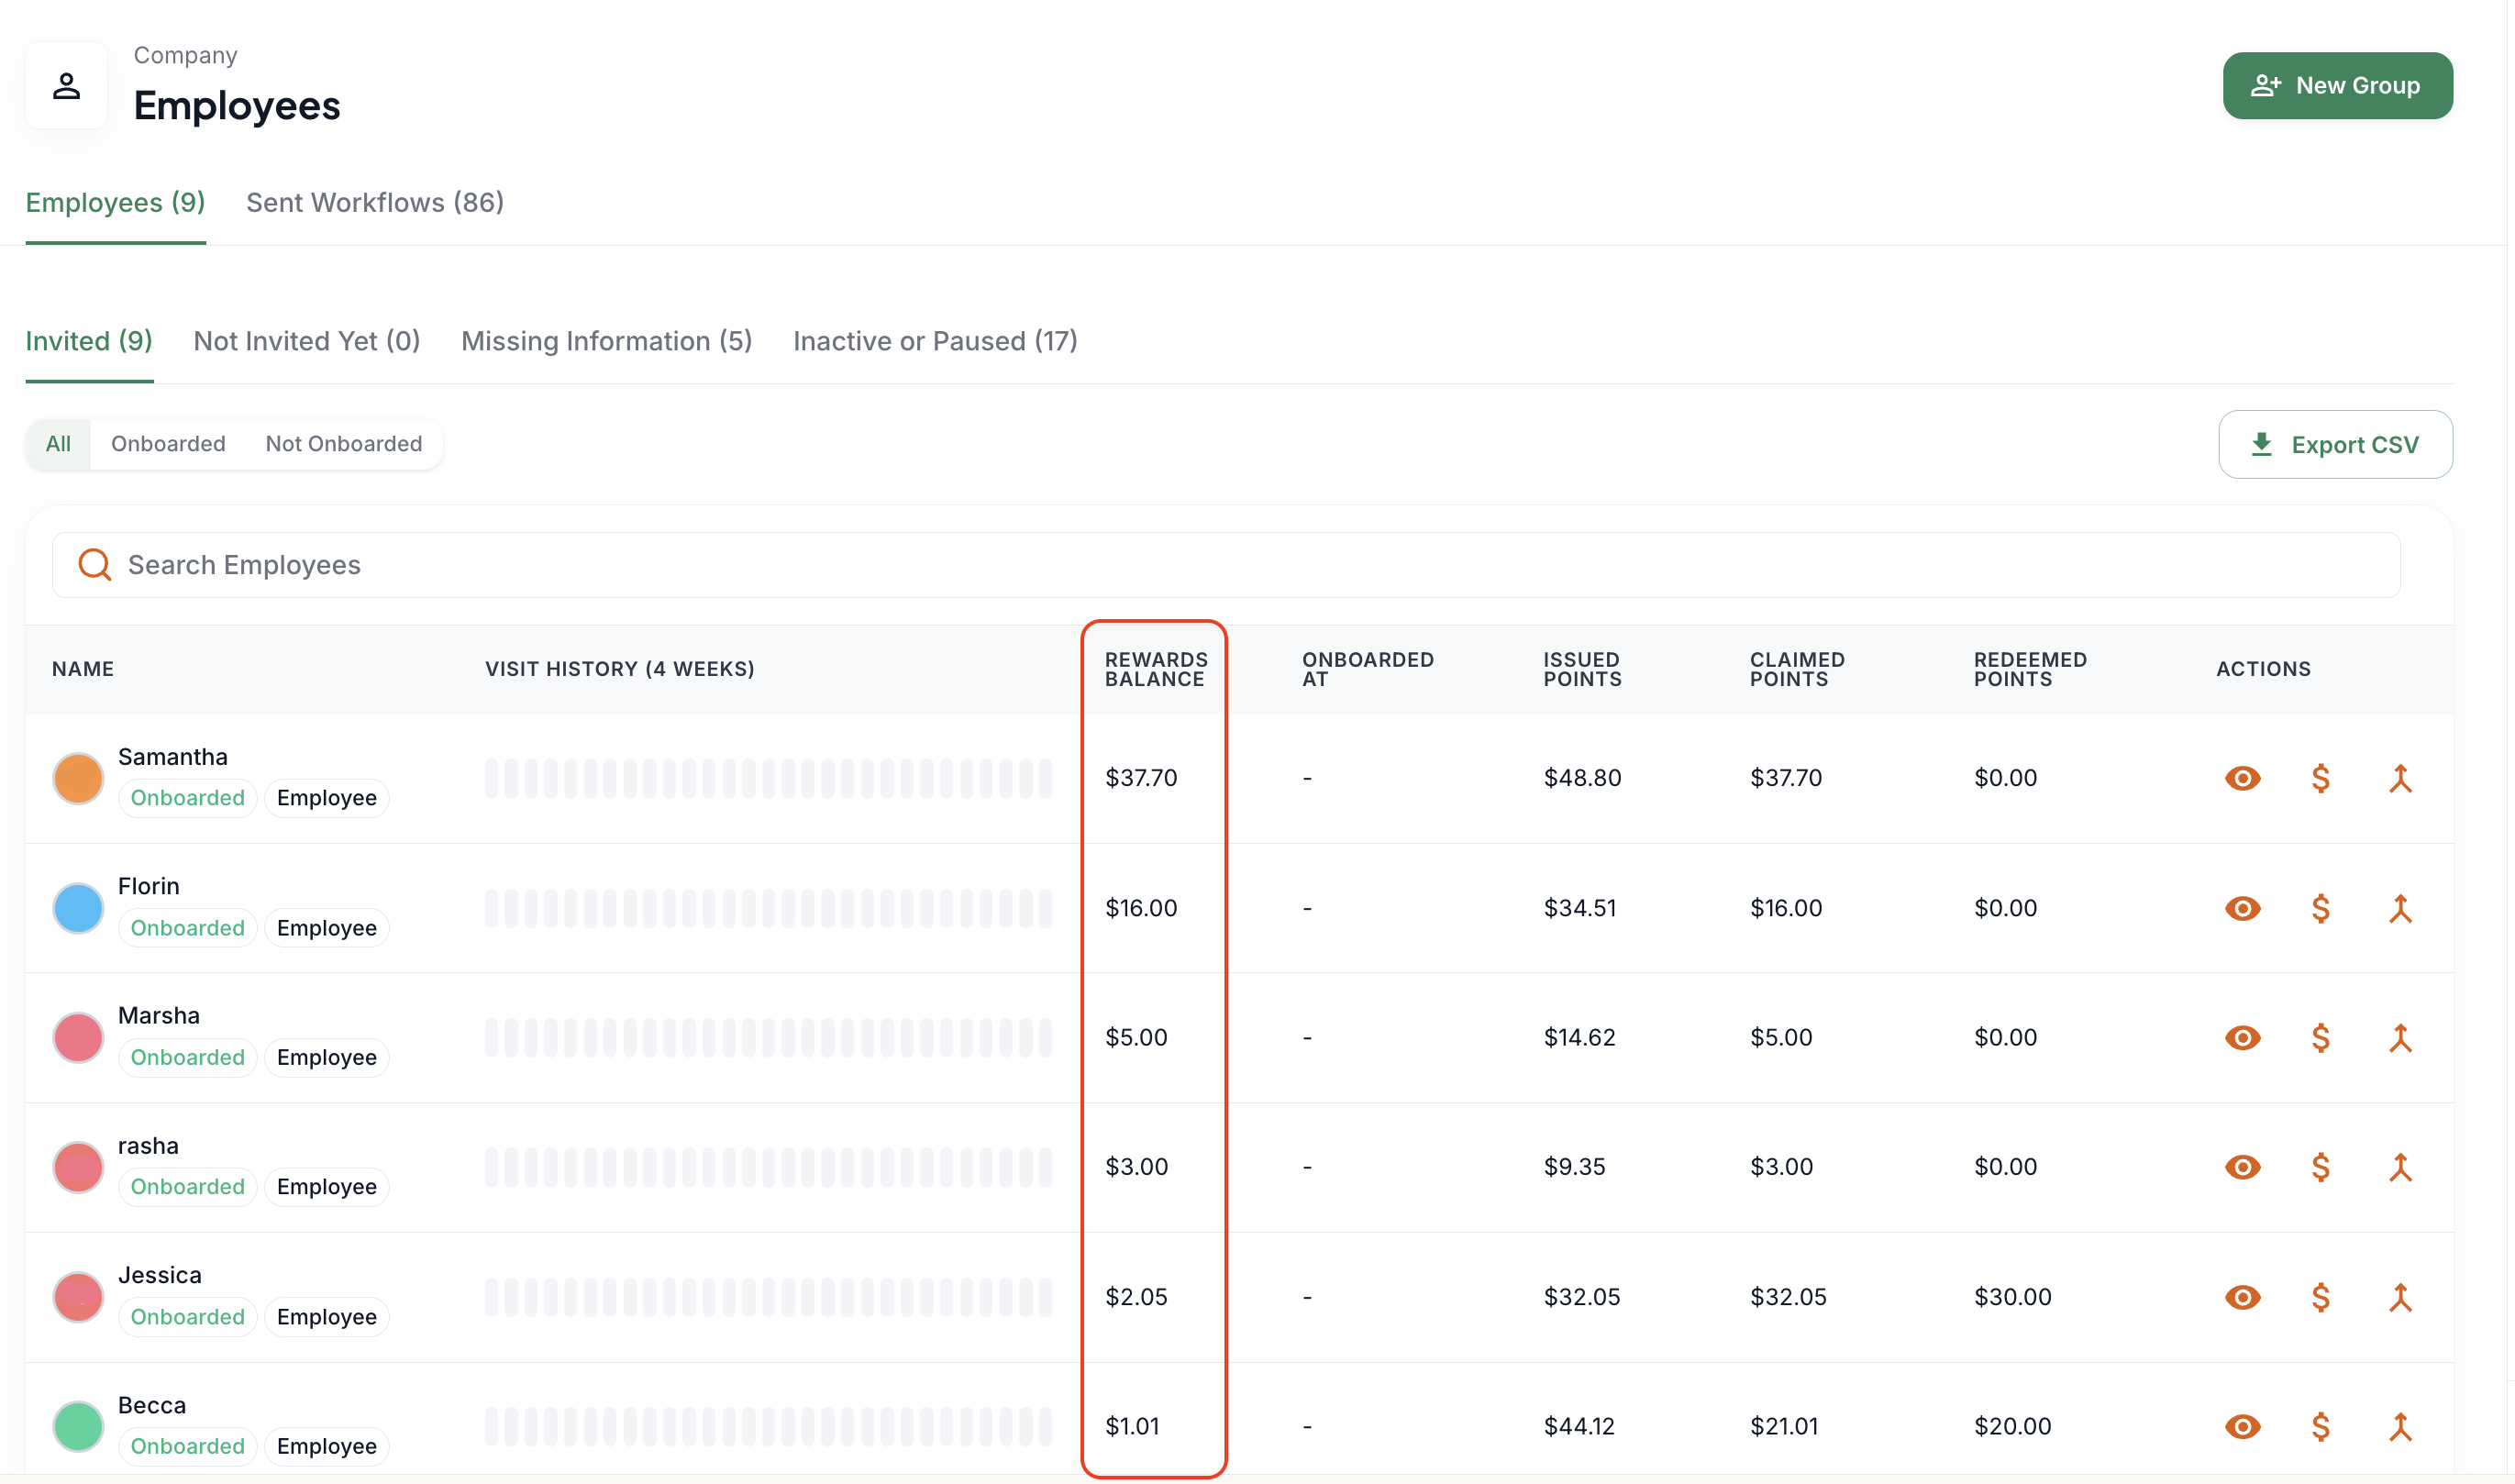Viewport: 2515px width, 1484px height.
Task: Click the search magnifier icon
Action: pyautogui.click(x=94, y=565)
